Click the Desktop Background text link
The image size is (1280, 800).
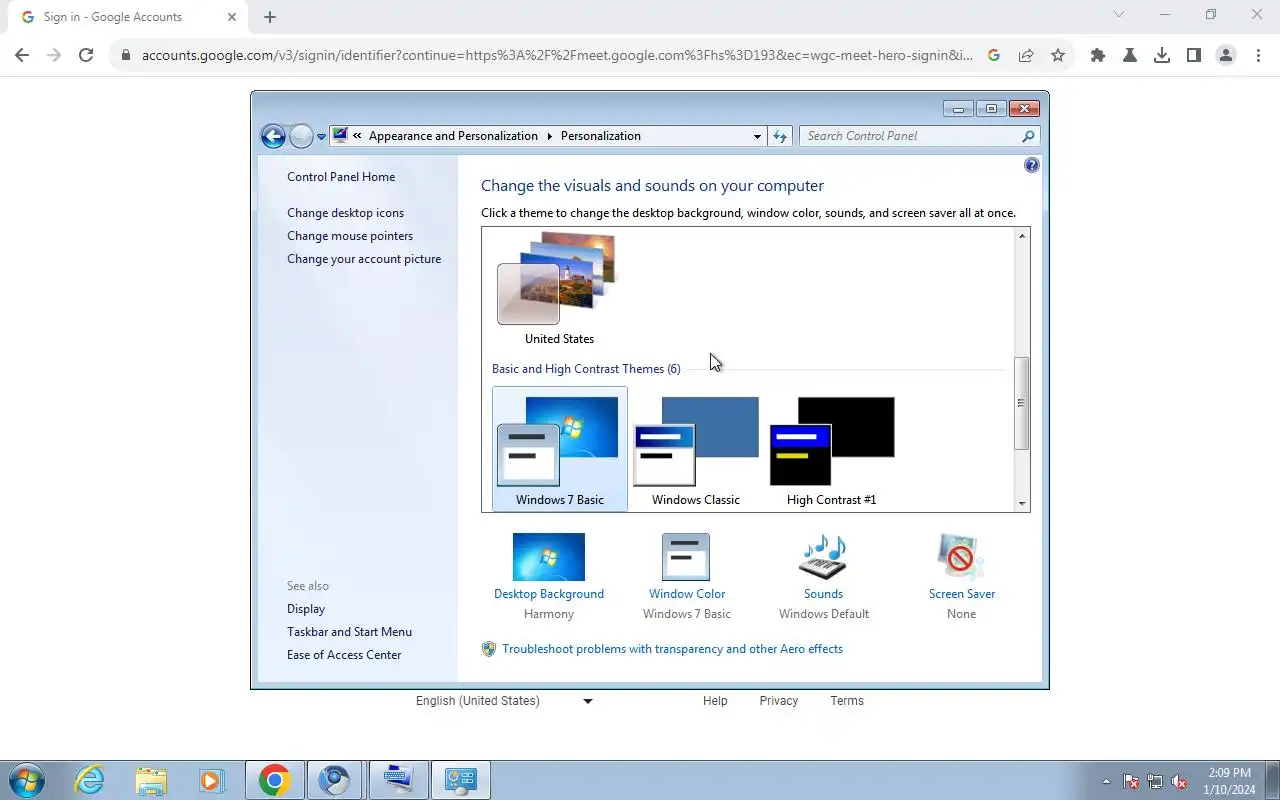coord(549,594)
